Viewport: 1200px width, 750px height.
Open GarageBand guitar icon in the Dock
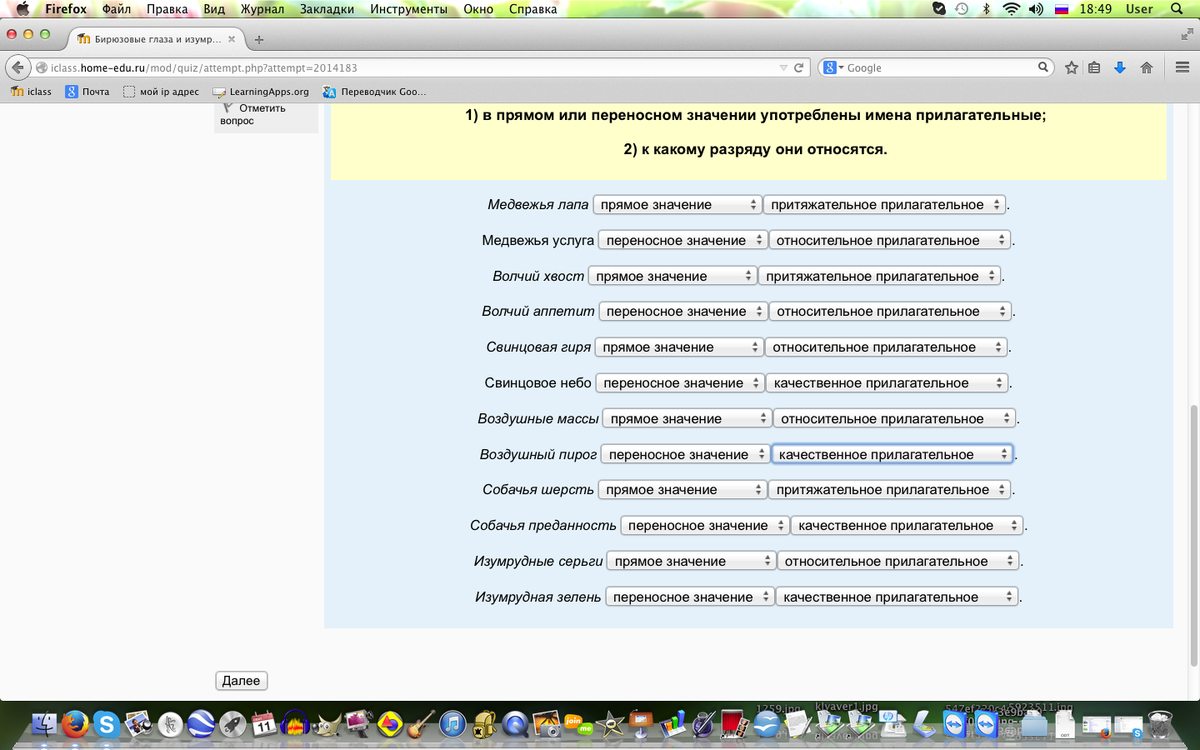[421, 724]
